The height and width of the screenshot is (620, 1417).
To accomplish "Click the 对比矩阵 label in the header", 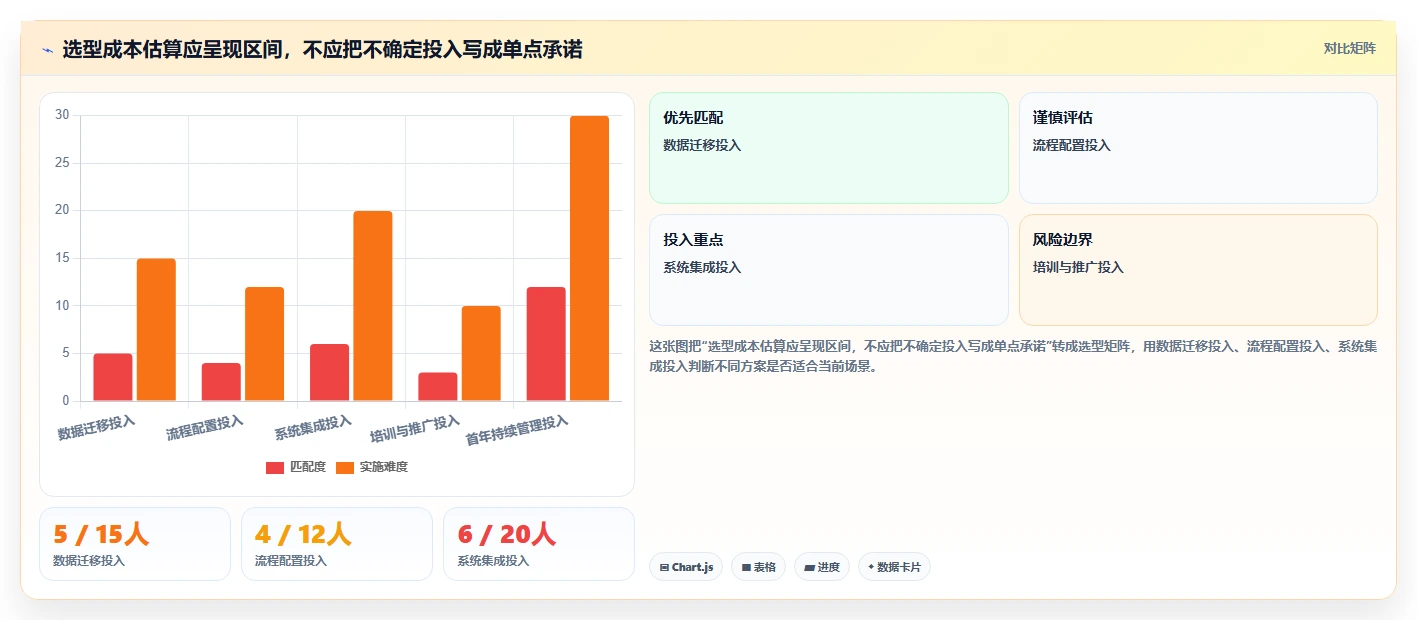I will click(1350, 49).
